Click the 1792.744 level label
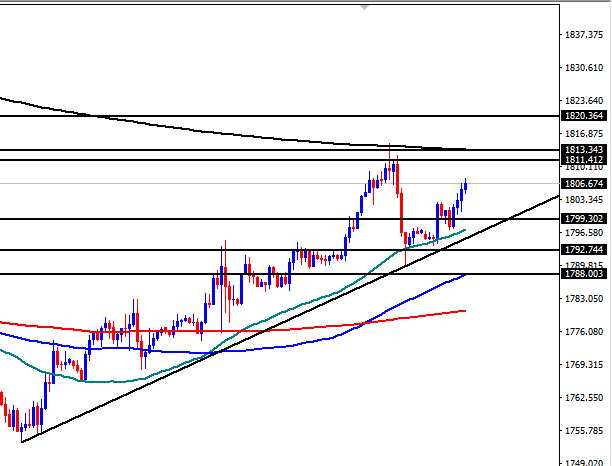 584,249
